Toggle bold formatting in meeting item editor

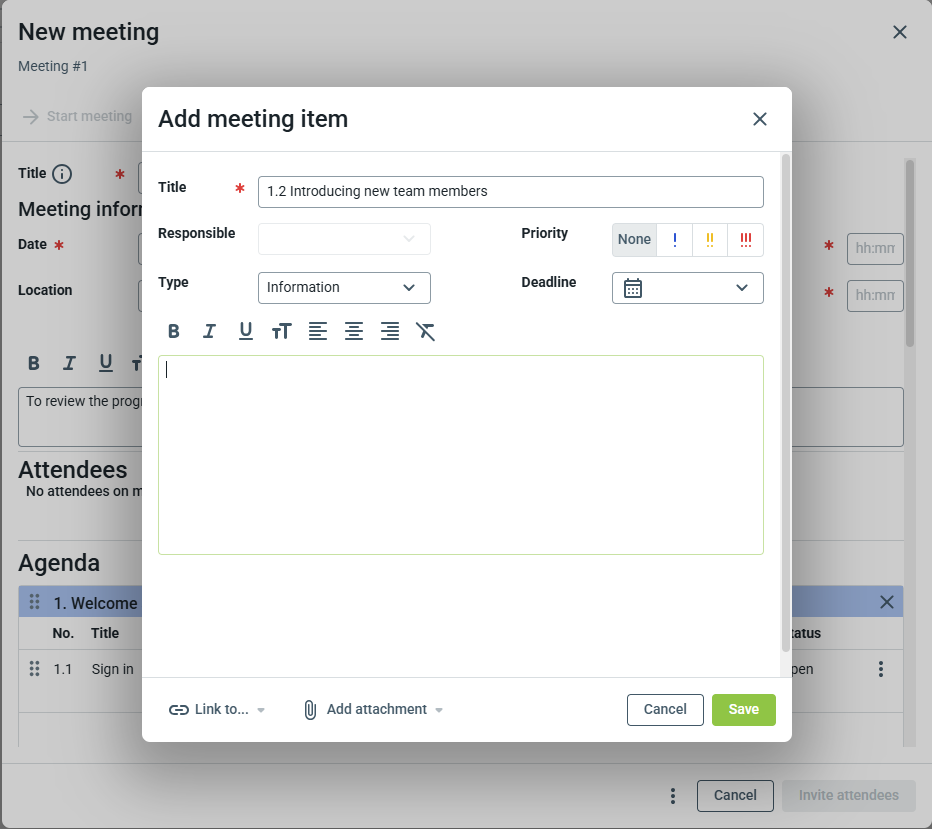174,332
